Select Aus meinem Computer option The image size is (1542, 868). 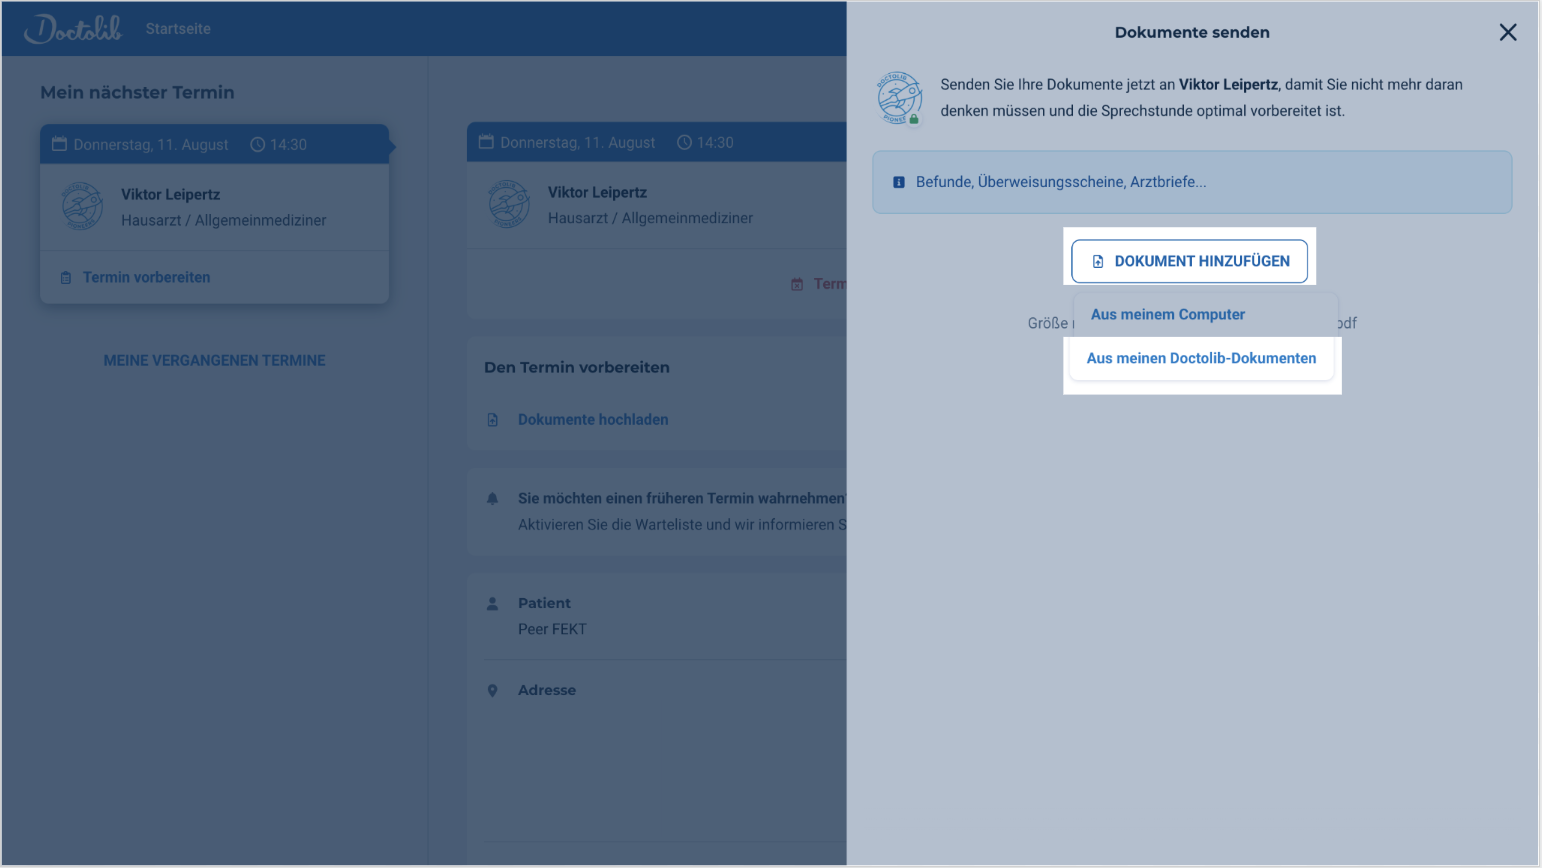1167,314
